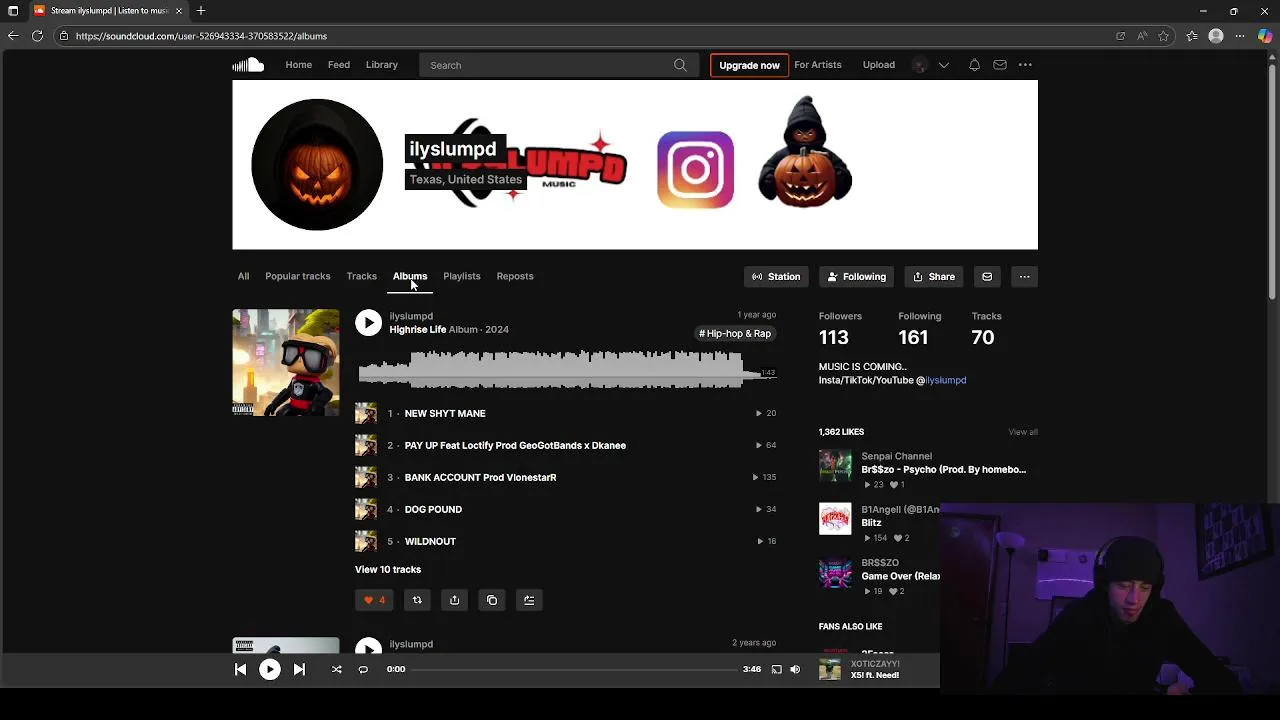Toggle shuffle in the player bar
The image size is (1280, 720).
point(337,670)
